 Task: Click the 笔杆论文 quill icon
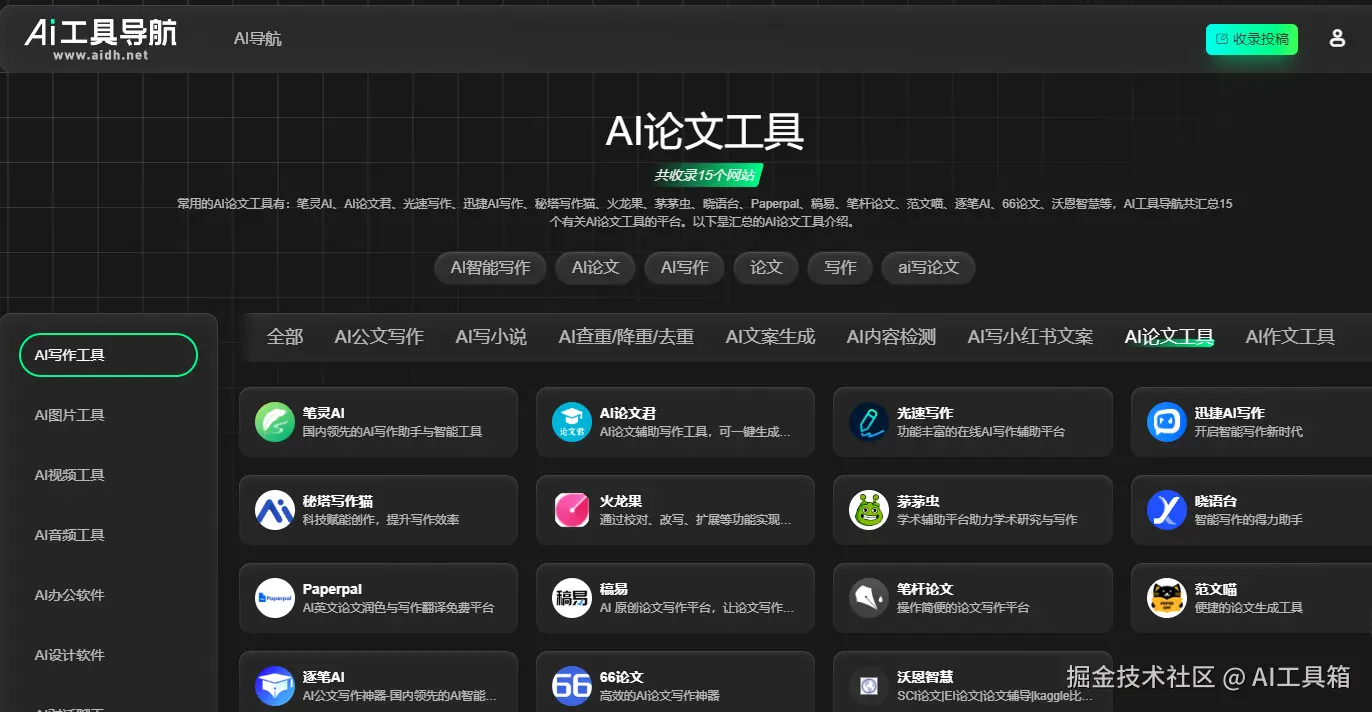[869, 598]
